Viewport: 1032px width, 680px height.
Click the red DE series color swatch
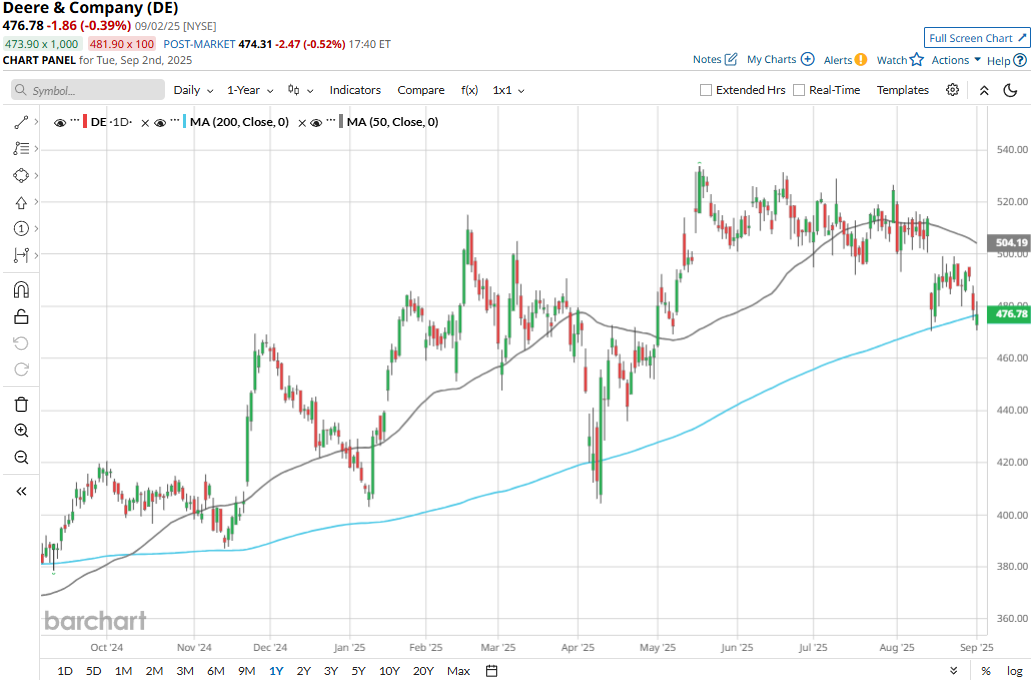tap(85, 122)
